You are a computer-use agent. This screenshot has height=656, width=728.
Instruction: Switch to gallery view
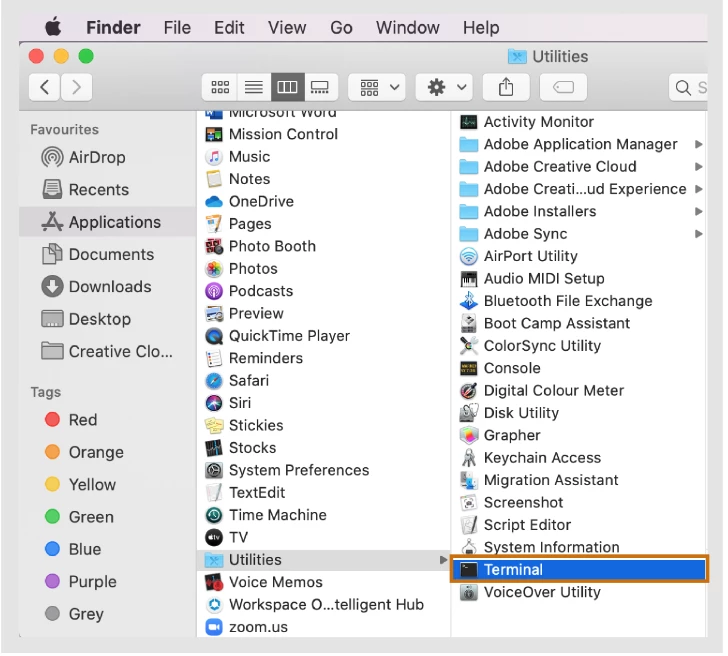click(321, 87)
